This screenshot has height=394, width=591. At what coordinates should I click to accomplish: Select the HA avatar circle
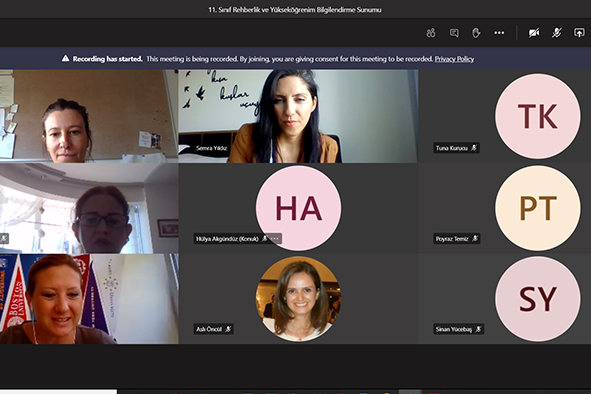pos(299,208)
